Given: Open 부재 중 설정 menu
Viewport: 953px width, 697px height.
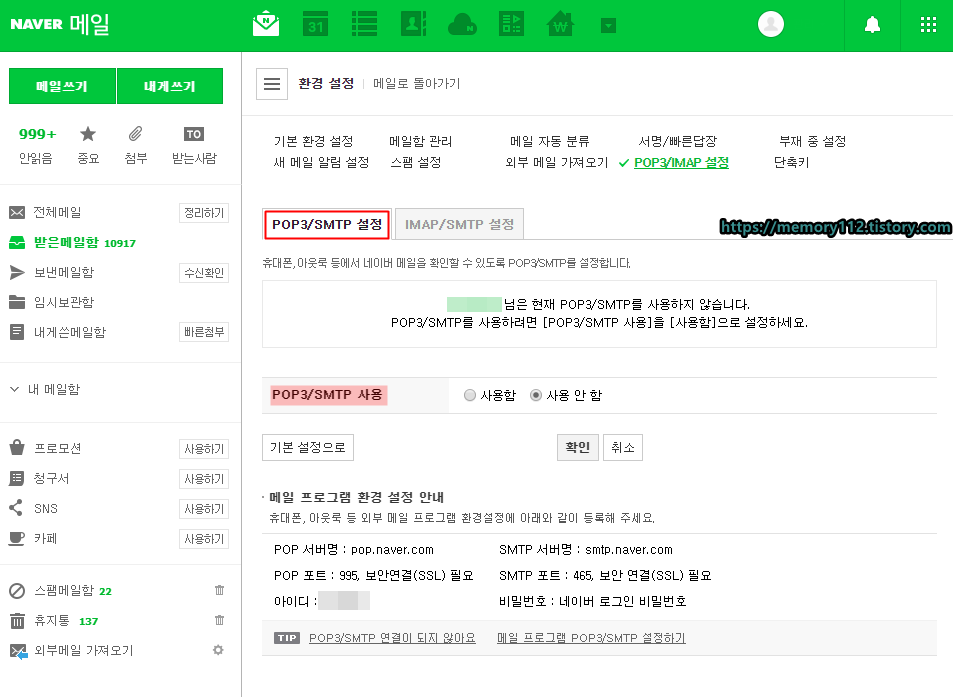Looking at the screenshot, I should (x=812, y=141).
